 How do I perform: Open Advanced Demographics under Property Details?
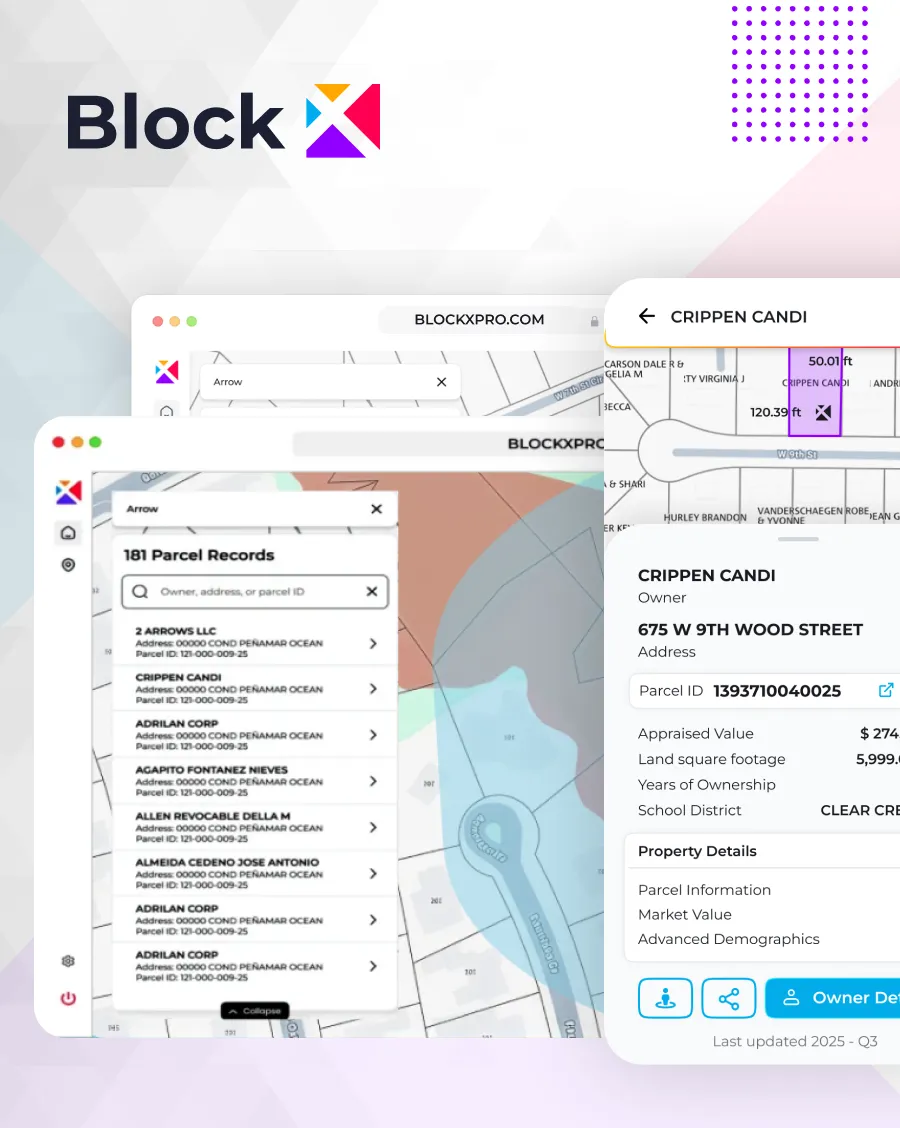click(x=729, y=939)
